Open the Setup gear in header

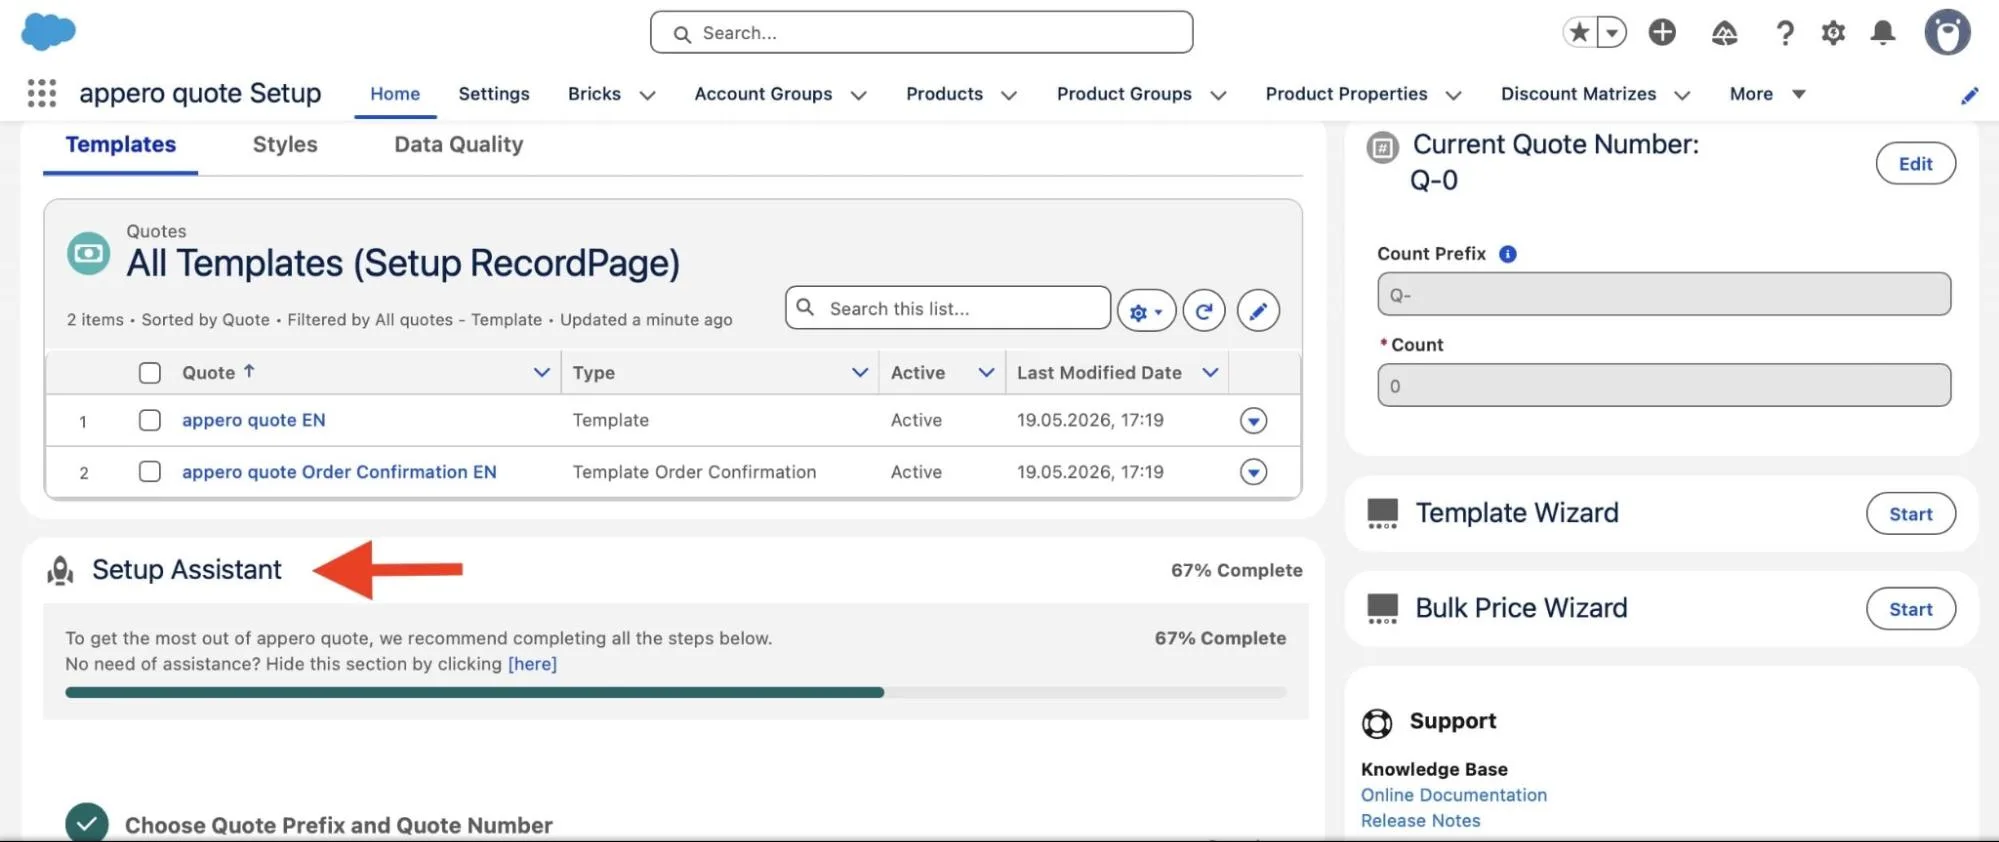coord(1833,33)
